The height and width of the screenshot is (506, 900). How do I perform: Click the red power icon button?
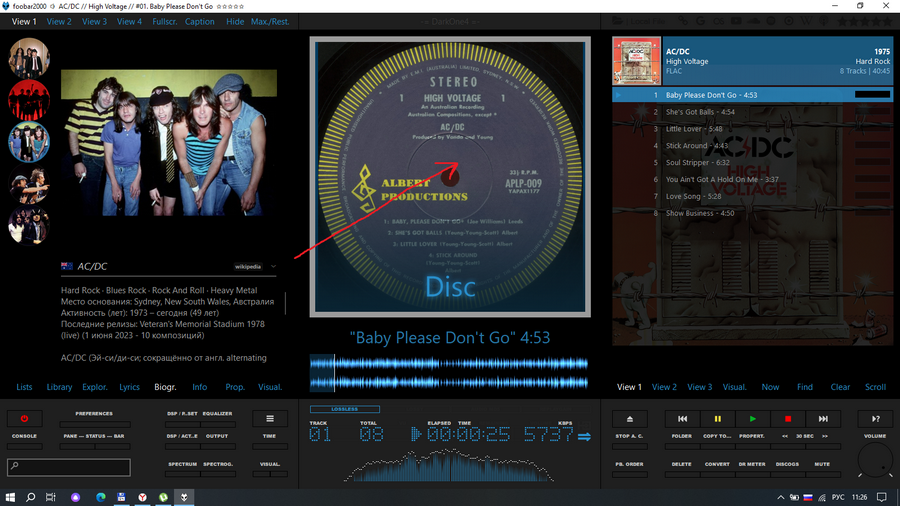(24, 419)
